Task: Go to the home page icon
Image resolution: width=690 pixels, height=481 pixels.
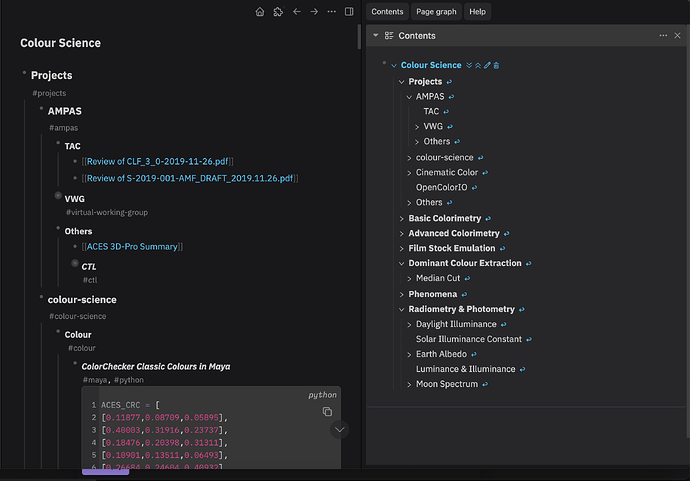Action: pyautogui.click(x=260, y=11)
